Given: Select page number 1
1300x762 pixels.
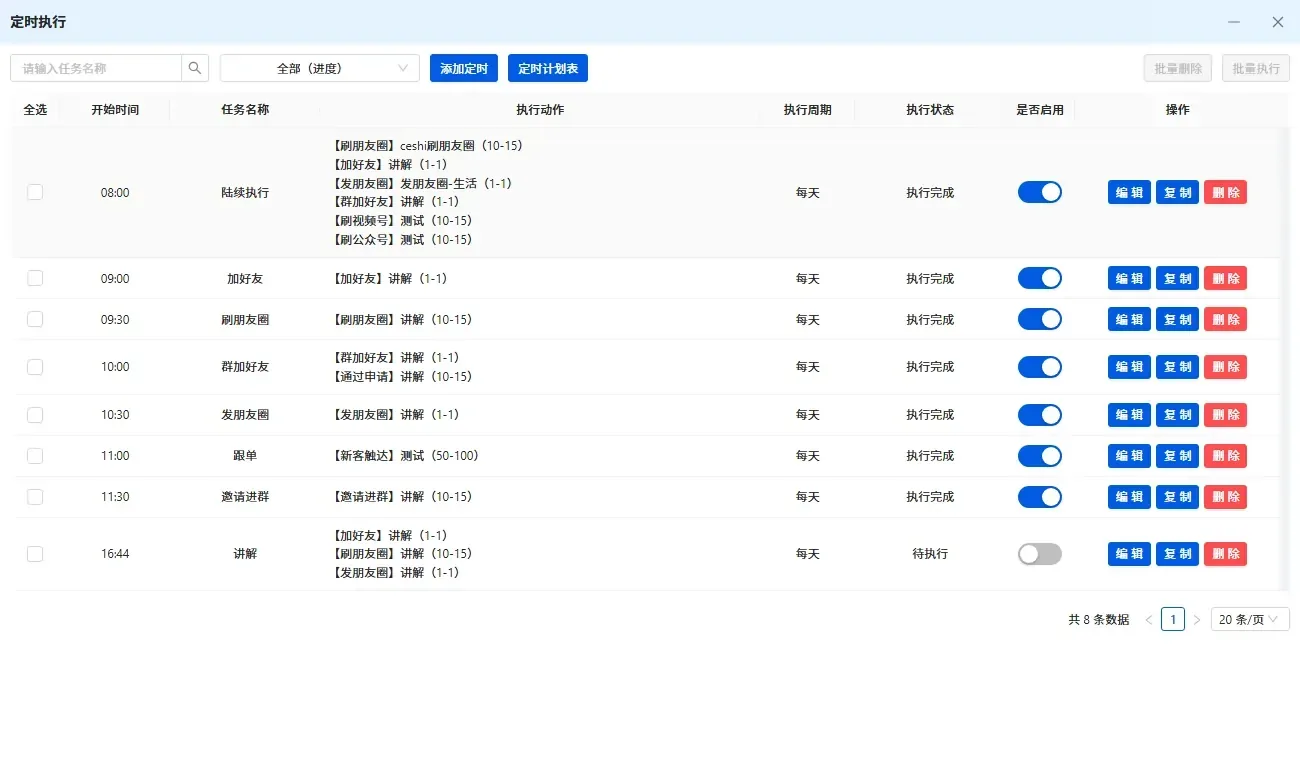Looking at the screenshot, I should [x=1173, y=620].
